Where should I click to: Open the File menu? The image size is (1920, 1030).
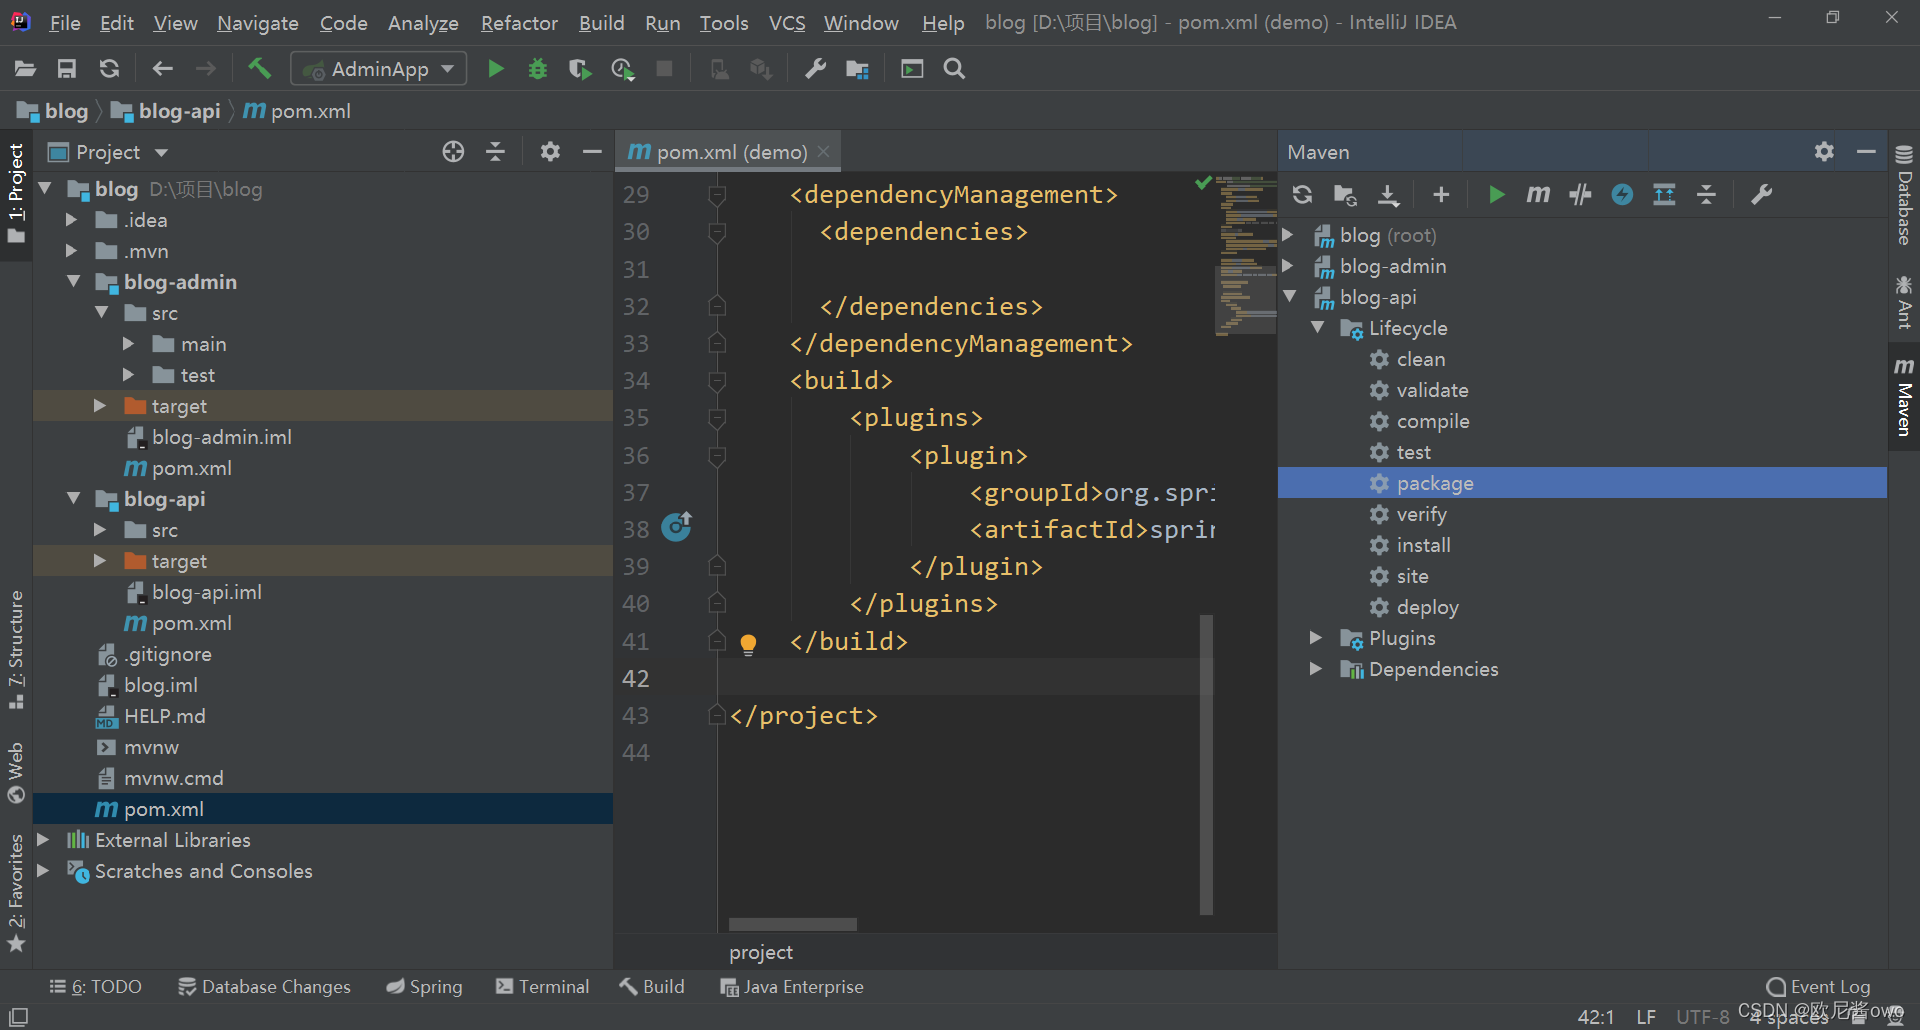click(65, 22)
